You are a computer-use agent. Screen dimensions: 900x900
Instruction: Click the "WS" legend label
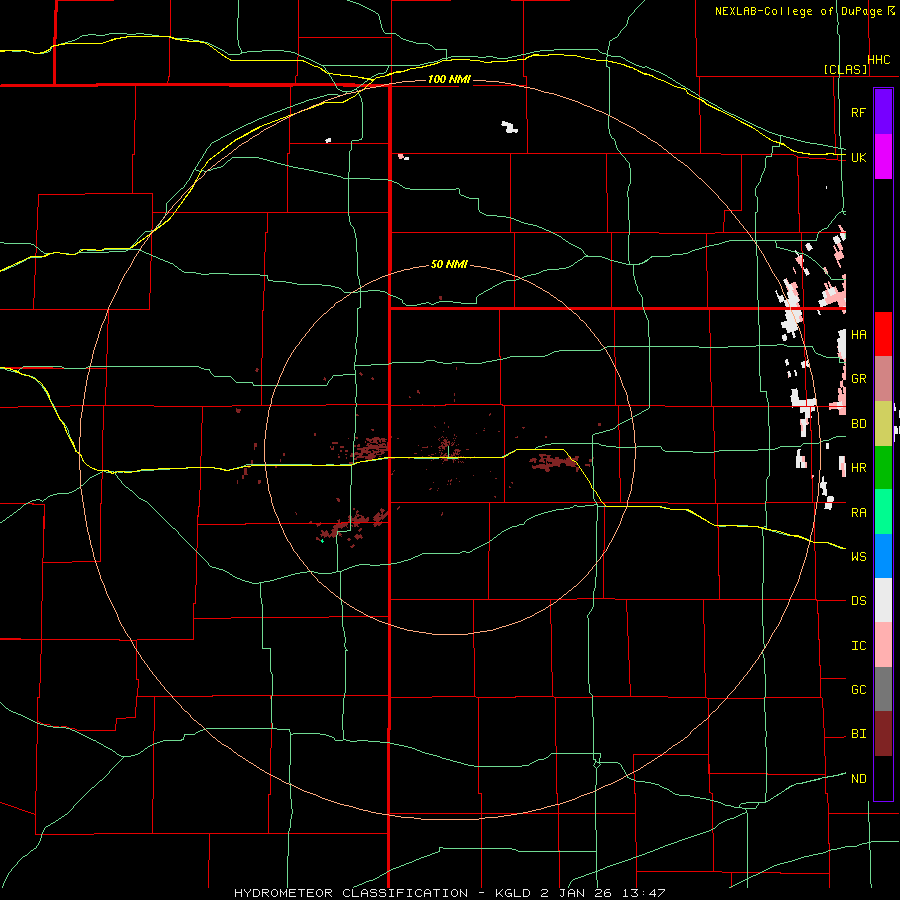click(858, 557)
